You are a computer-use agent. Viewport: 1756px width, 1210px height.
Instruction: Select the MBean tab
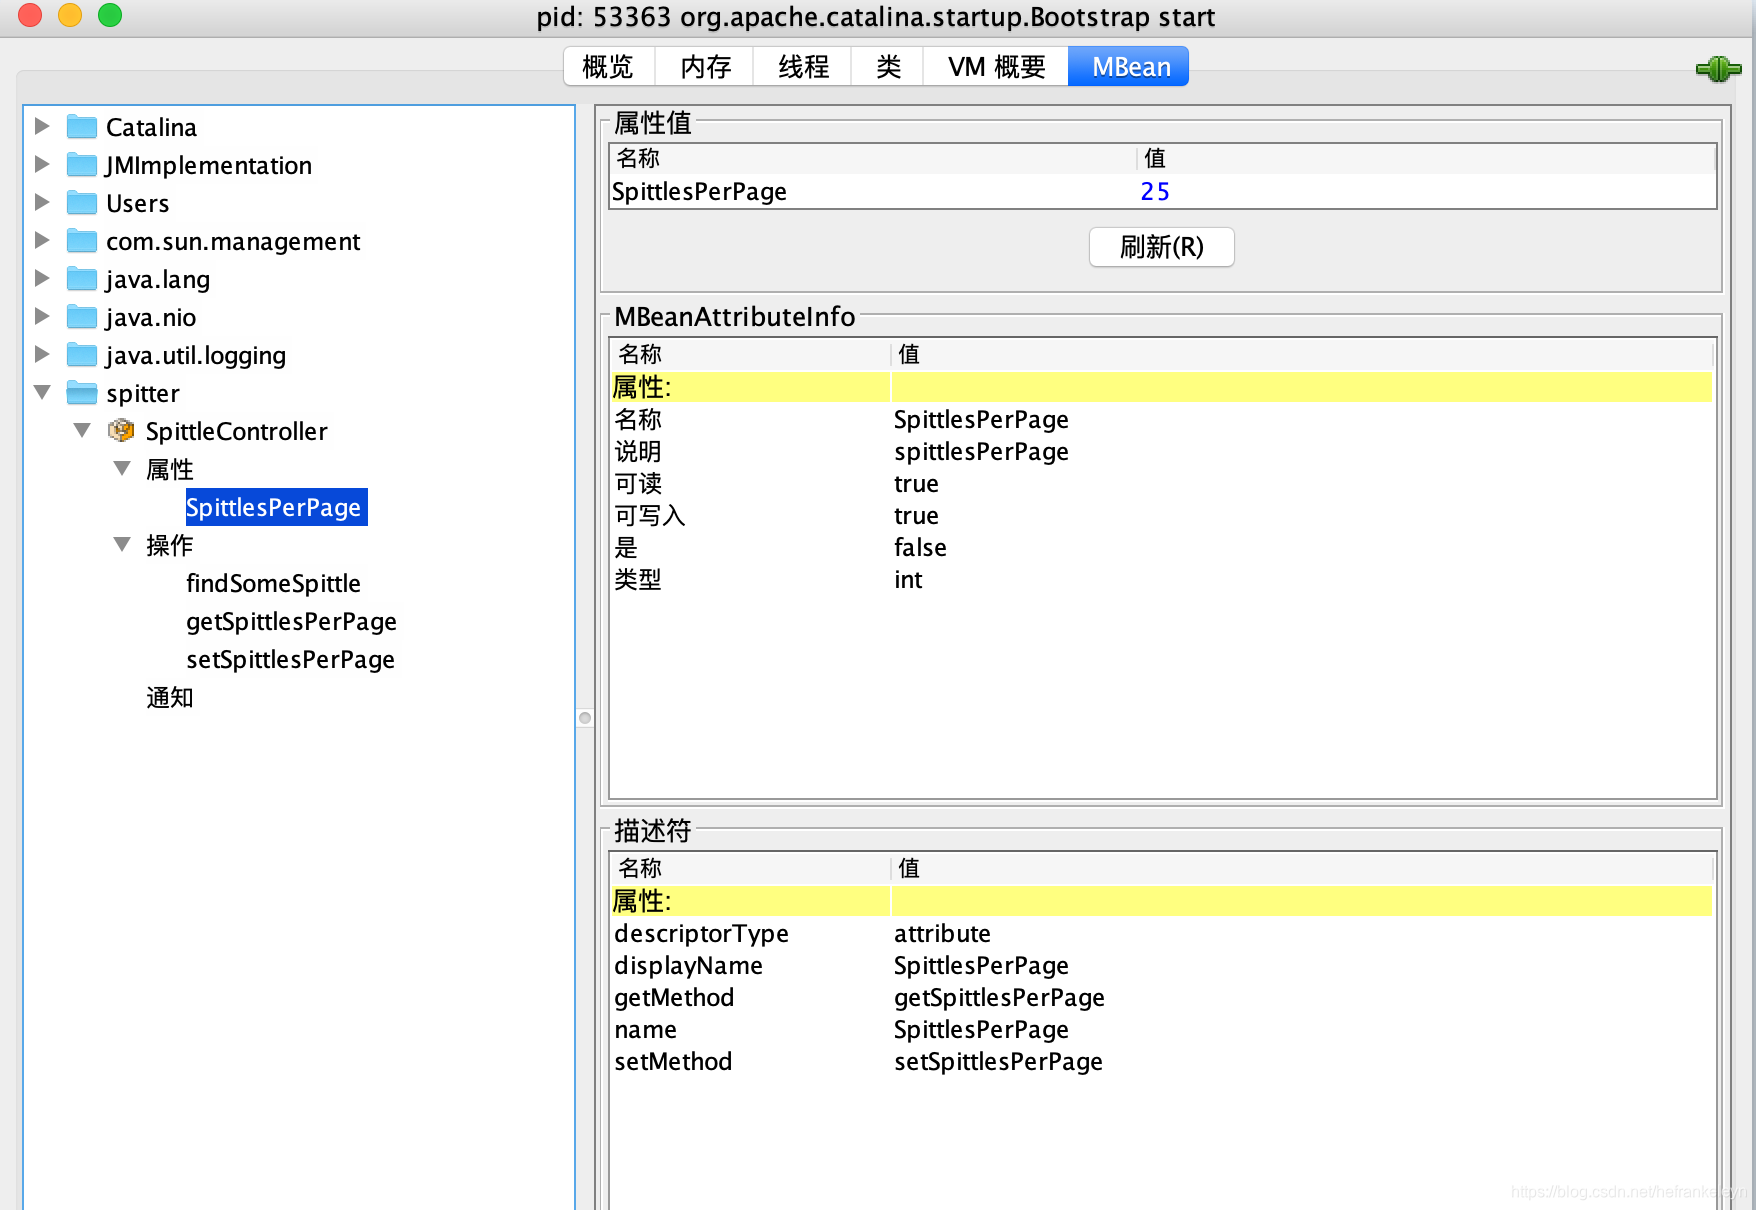[x=1130, y=67]
